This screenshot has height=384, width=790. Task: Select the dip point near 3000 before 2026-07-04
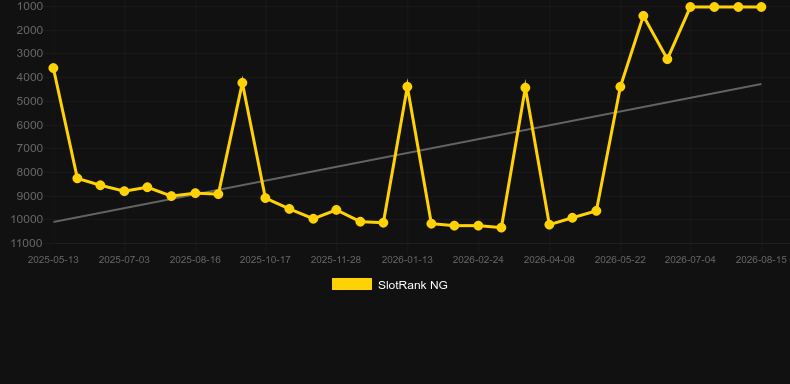pos(667,59)
